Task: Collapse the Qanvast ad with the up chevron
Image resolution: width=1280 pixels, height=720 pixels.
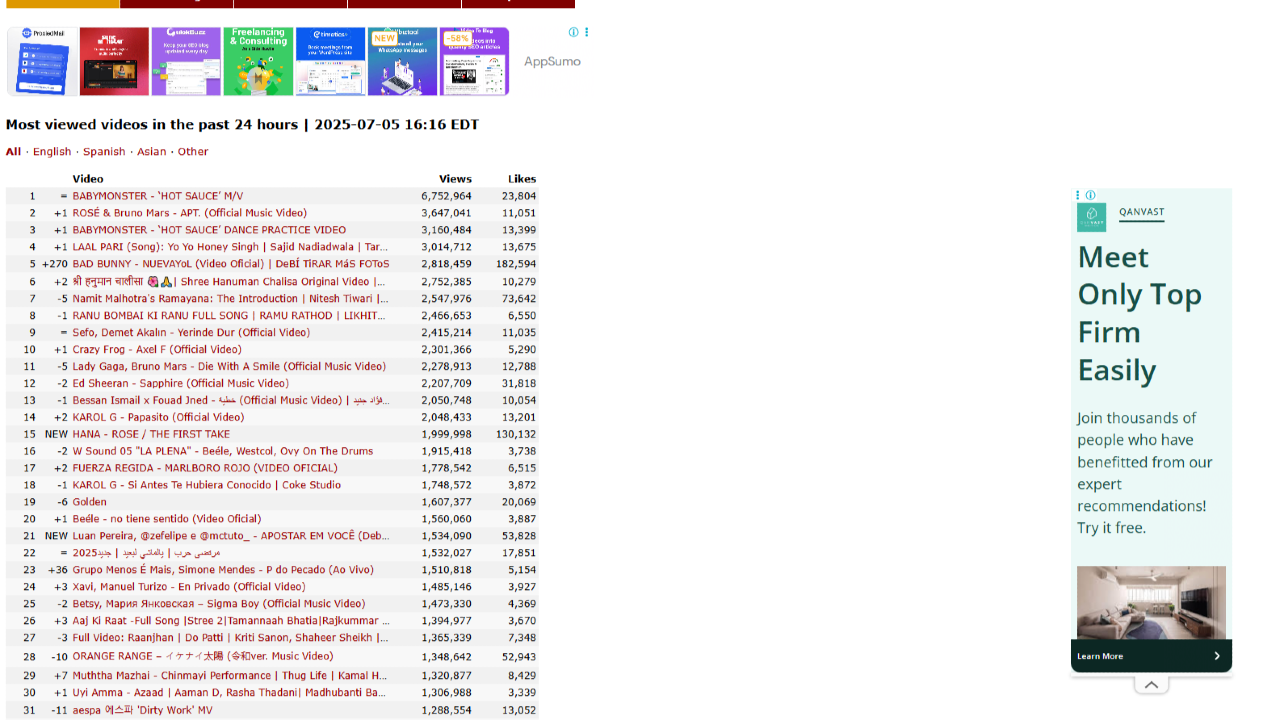Action: (x=1151, y=685)
